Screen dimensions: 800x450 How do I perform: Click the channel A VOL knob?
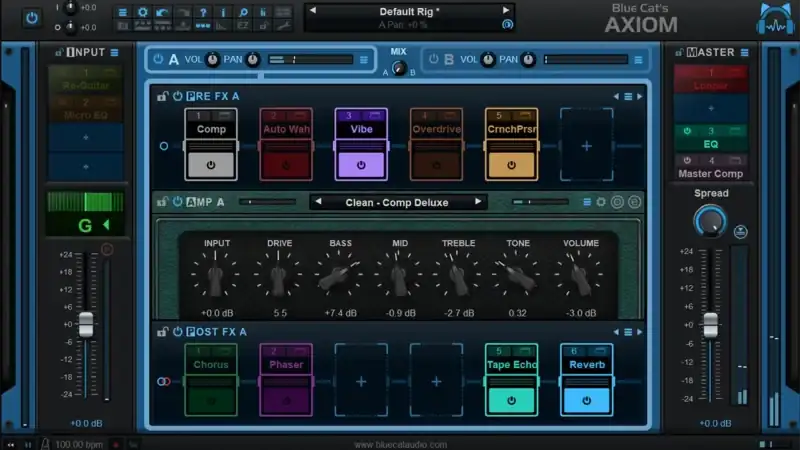(212, 60)
